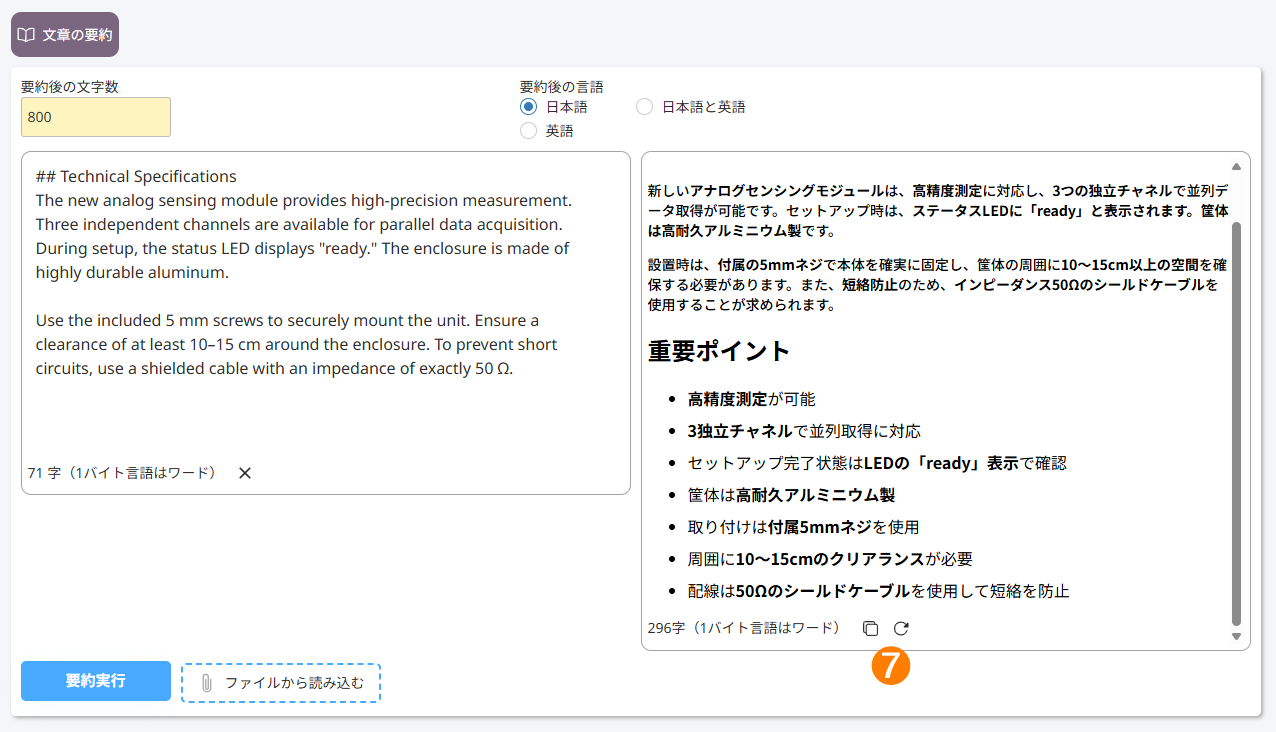Click ファイルから読み込む button

281,683
